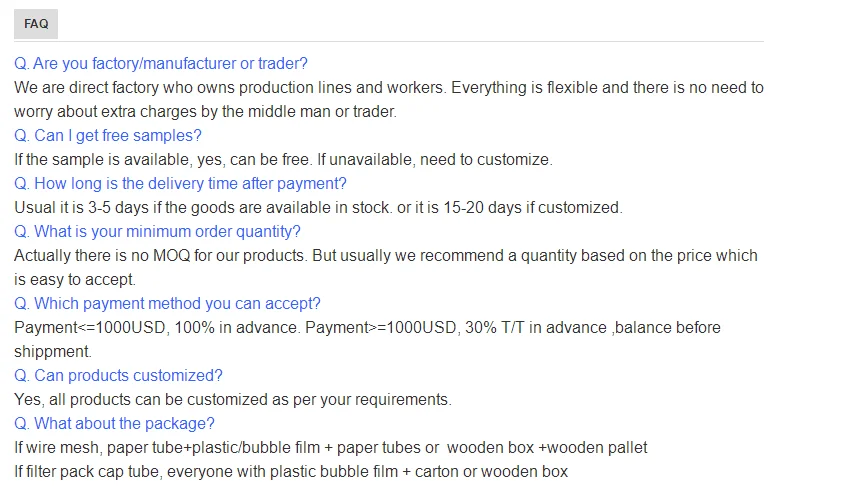Click the 'What about the package?' question

114,424
